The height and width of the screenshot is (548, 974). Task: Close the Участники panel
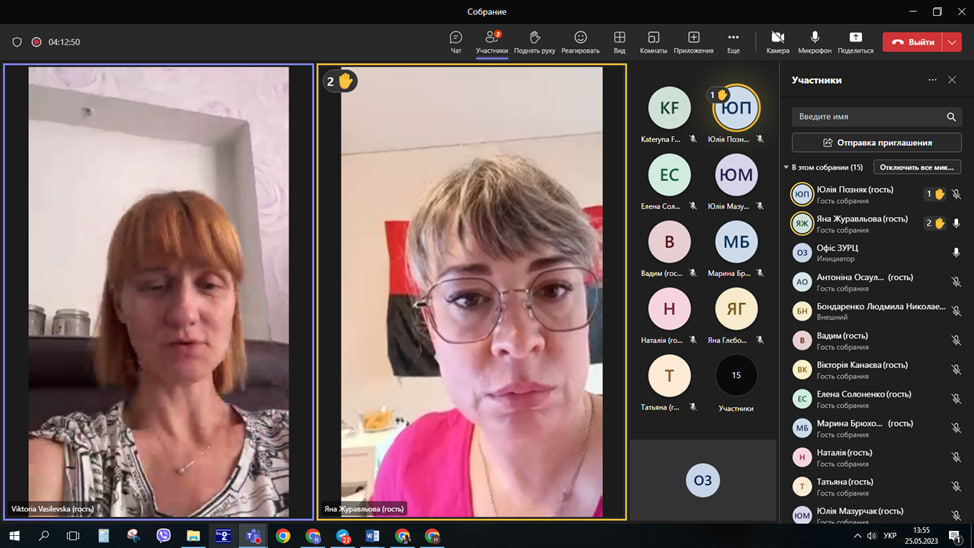pyautogui.click(x=952, y=80)
